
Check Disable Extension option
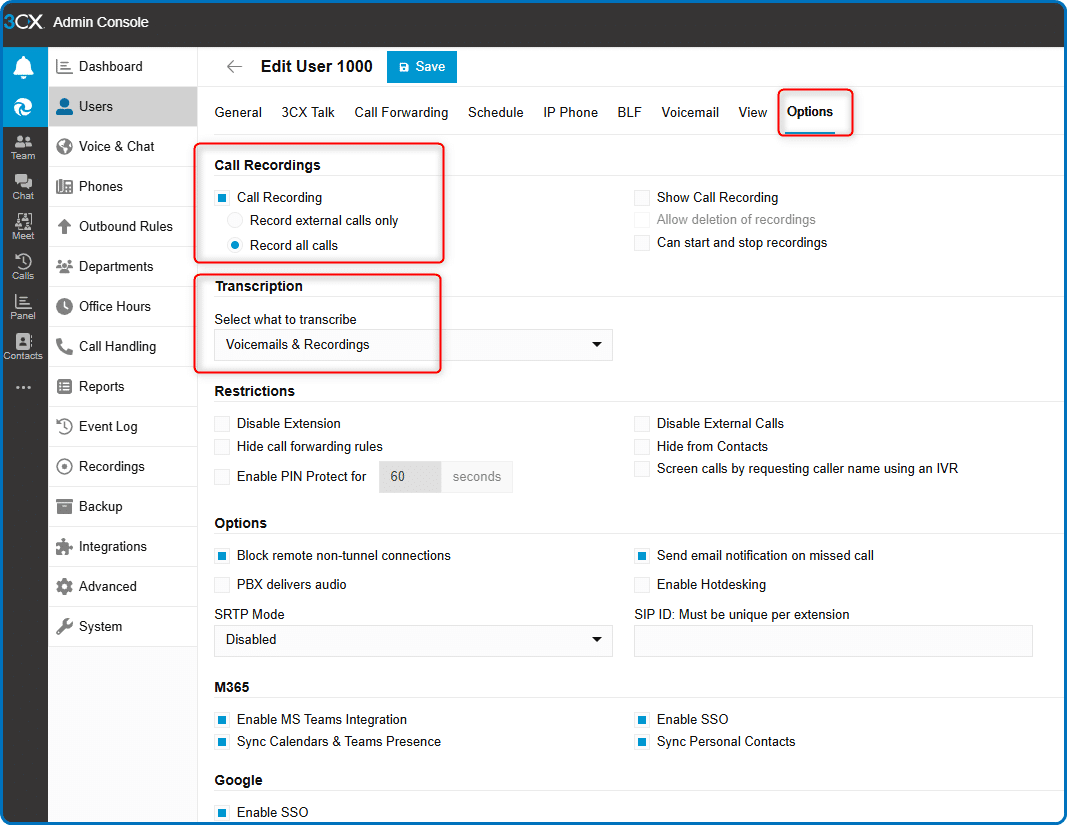click(222, 424)
